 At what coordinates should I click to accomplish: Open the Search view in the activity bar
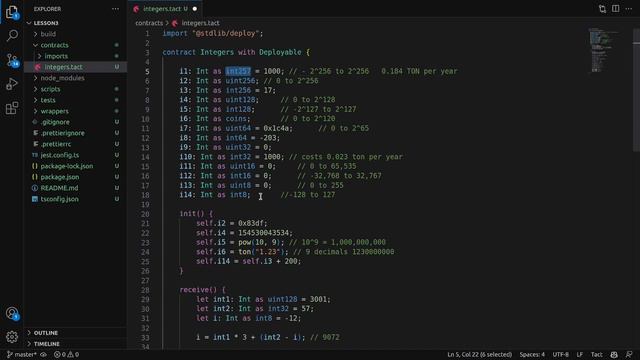11,36
